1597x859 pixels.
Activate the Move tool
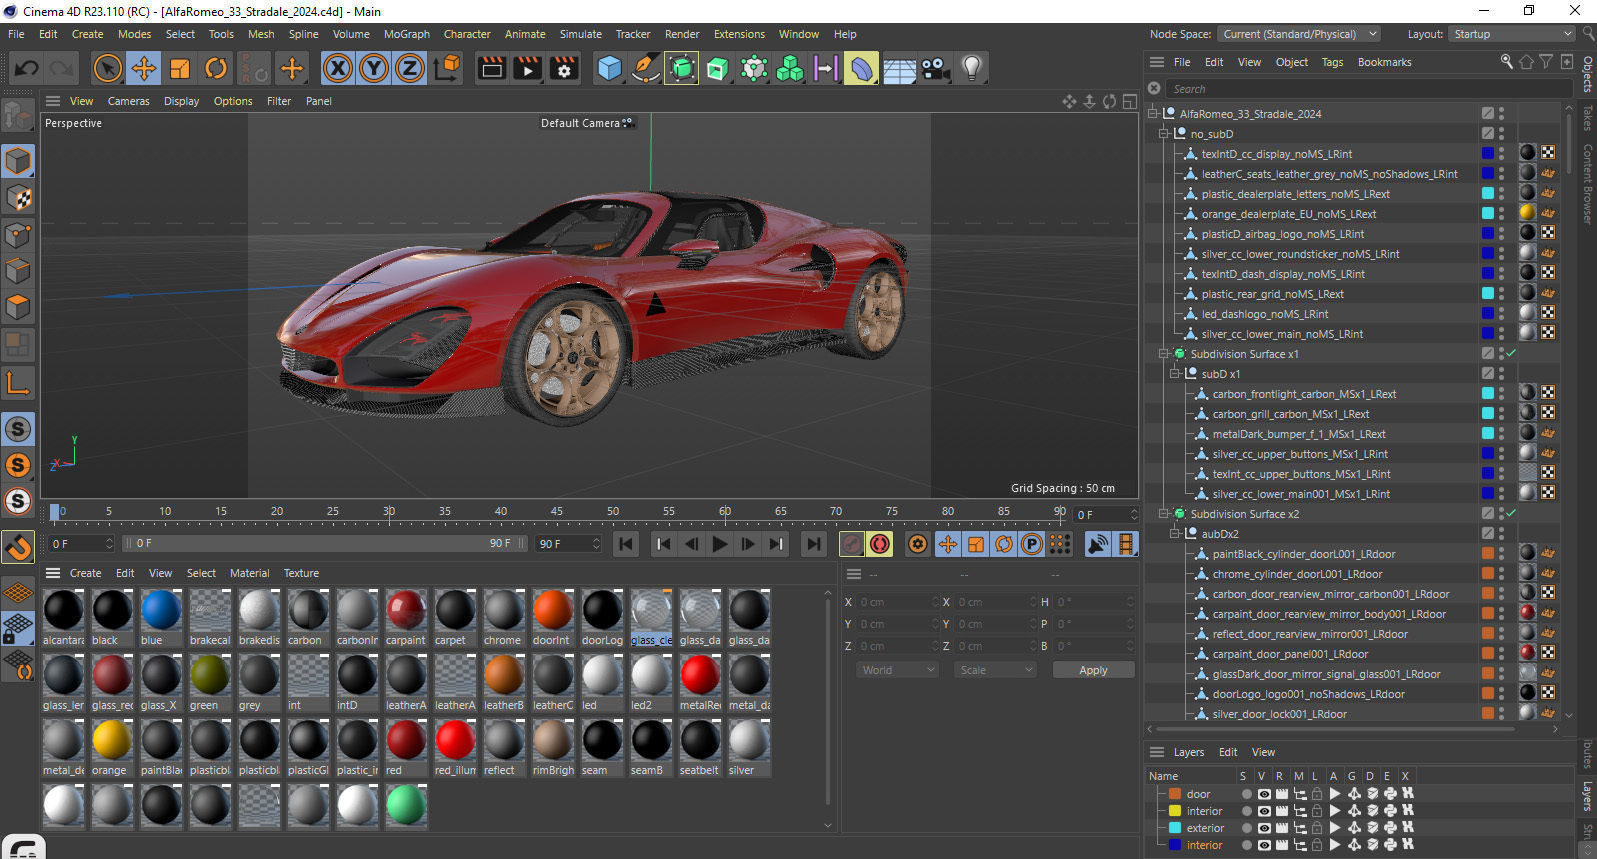(x=144, y=68)
